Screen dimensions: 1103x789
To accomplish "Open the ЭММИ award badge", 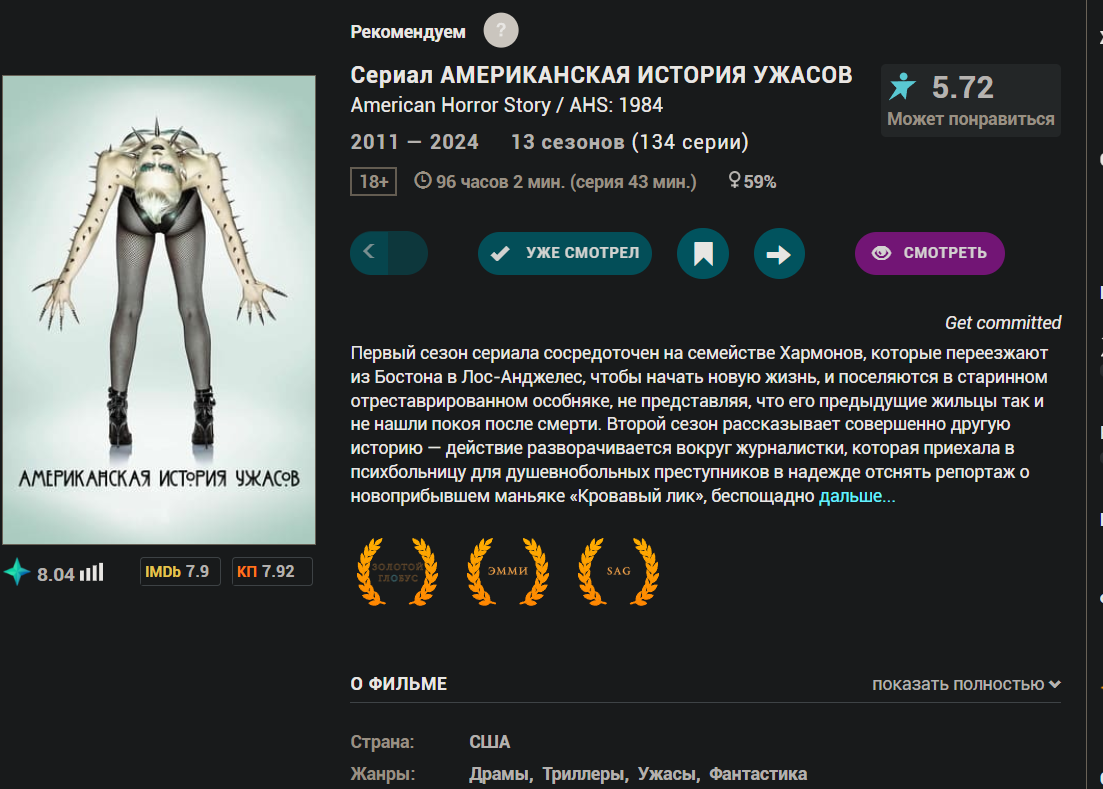I will (508, 572).
